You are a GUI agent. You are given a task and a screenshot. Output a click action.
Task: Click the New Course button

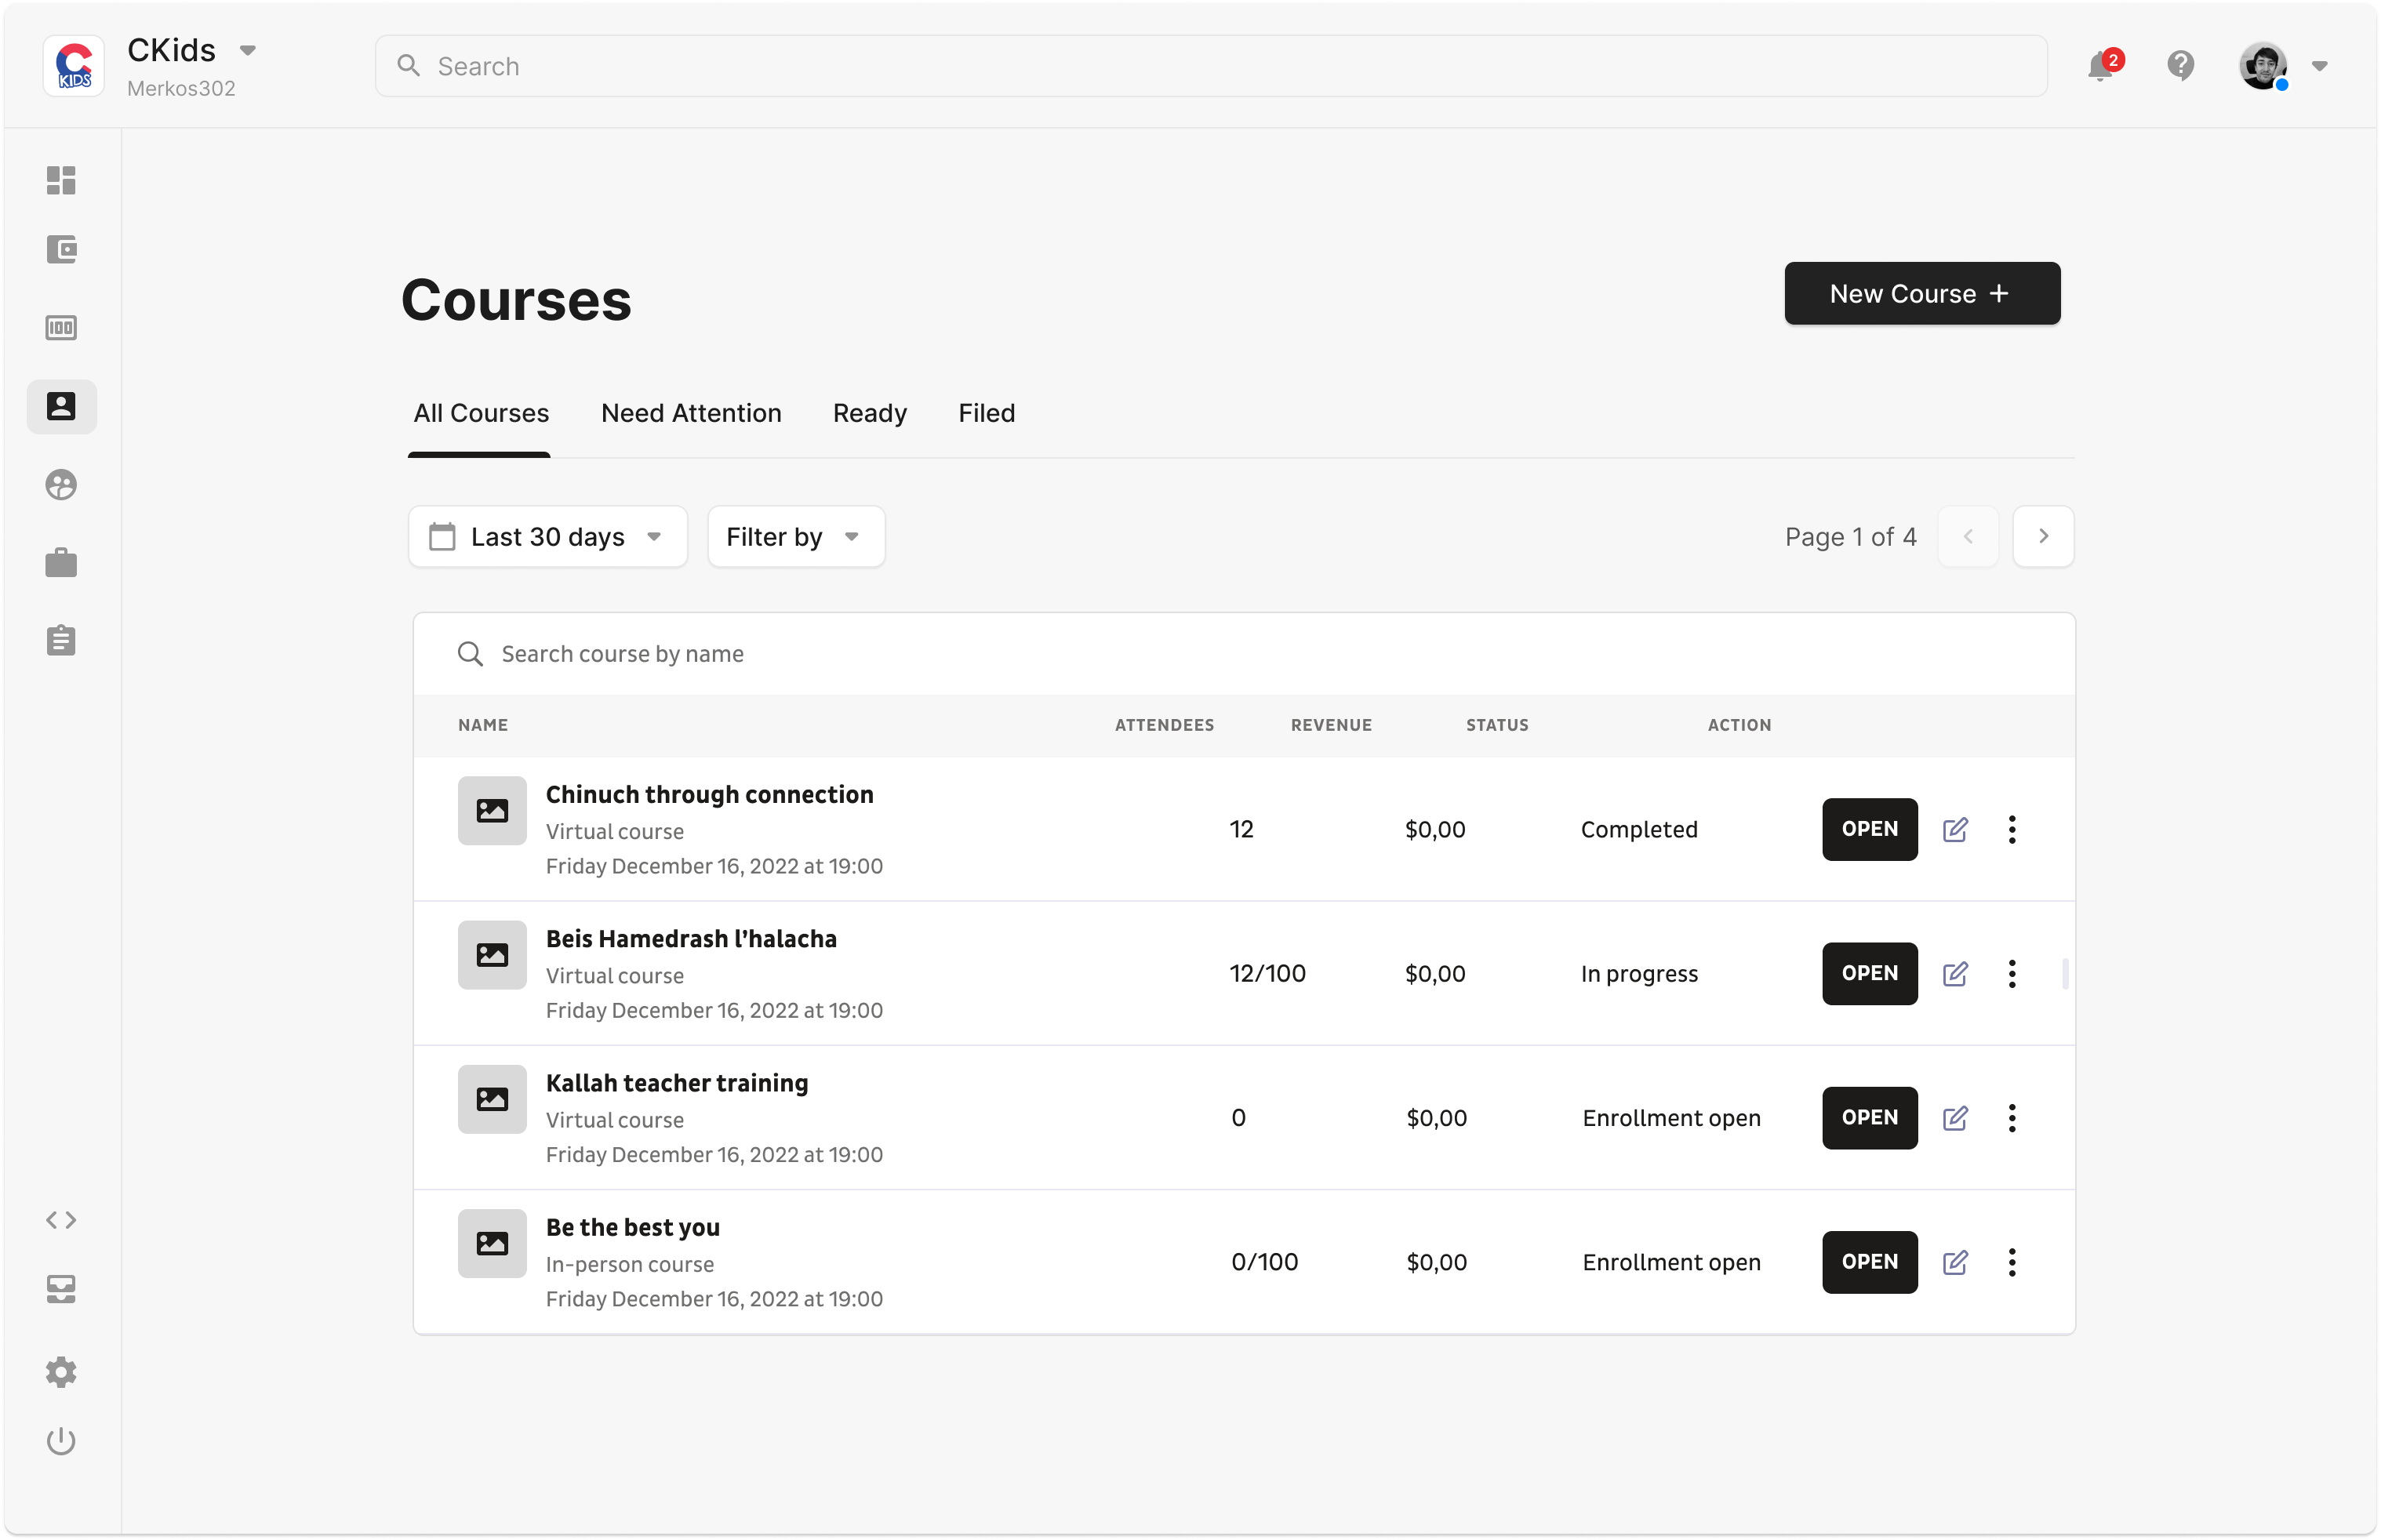click(x=1921, y=293)
